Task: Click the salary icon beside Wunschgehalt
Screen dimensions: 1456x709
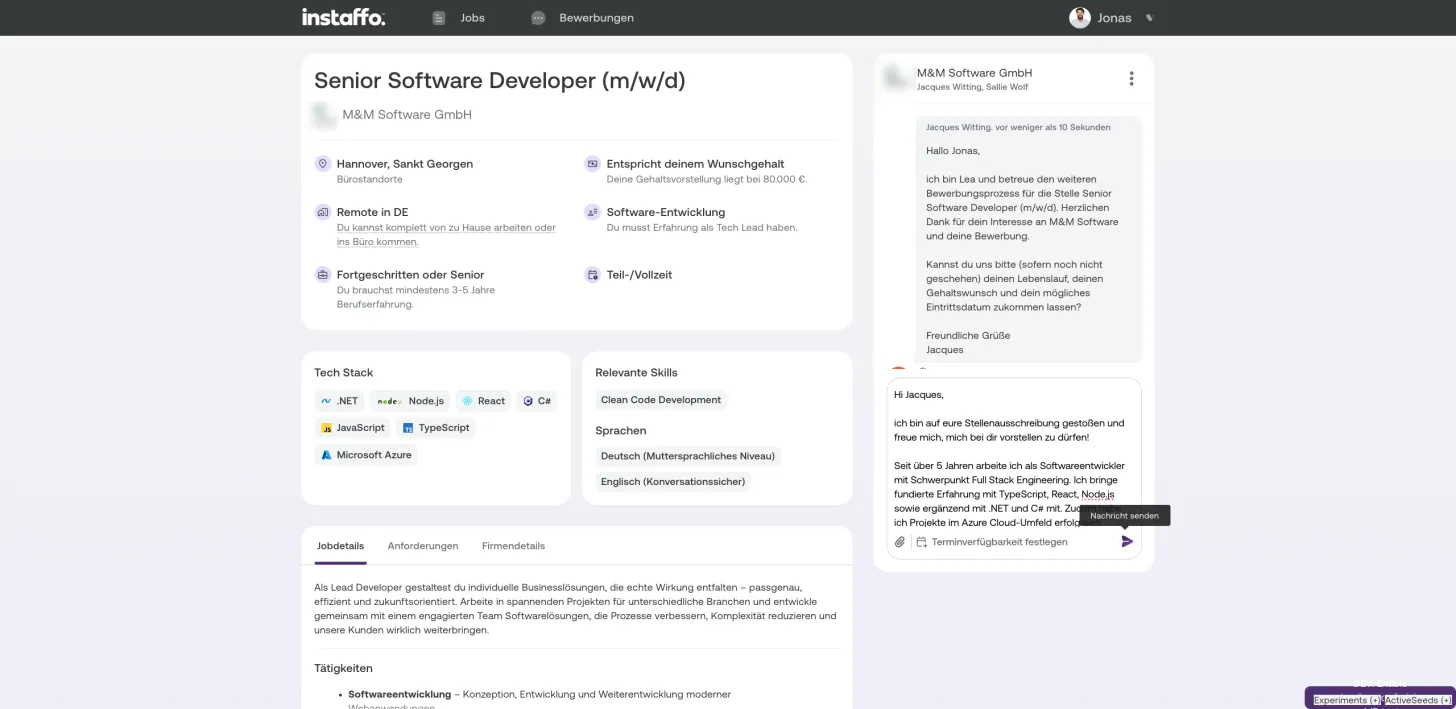Action: pos(592,164)
